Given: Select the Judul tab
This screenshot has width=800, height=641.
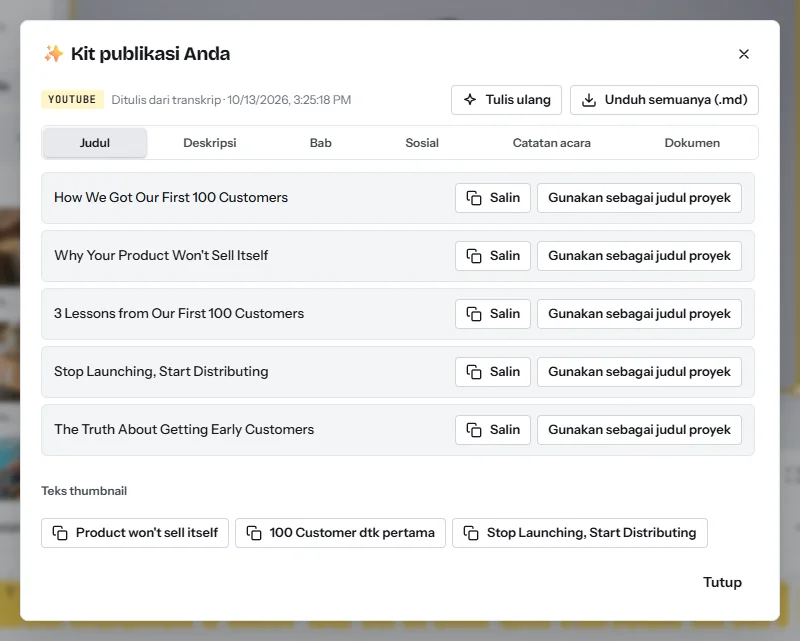Looking at the screenshot, I should pyautogui.click(x=95, y=143).
